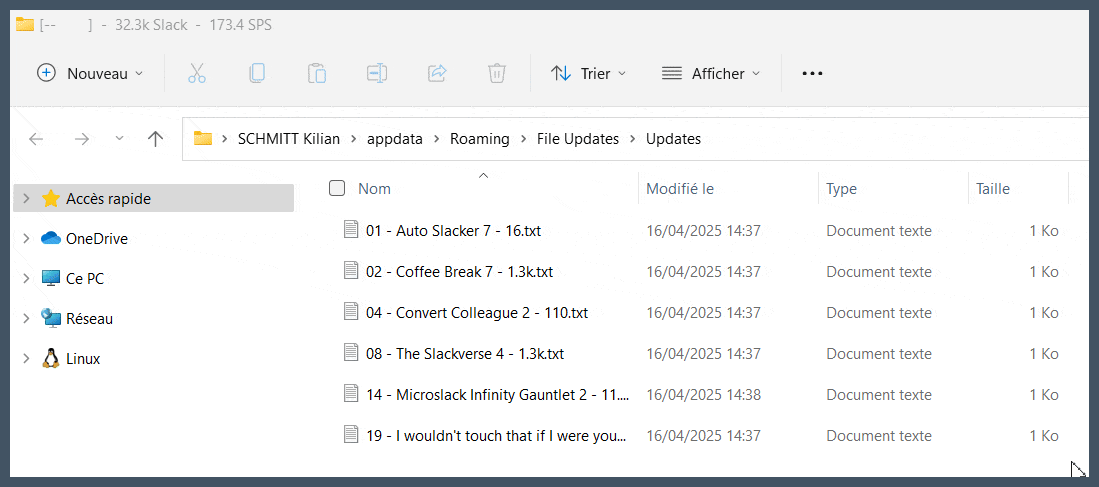
Task: Click Roaming in the address breadcrumb
Action: pos(479,139)
